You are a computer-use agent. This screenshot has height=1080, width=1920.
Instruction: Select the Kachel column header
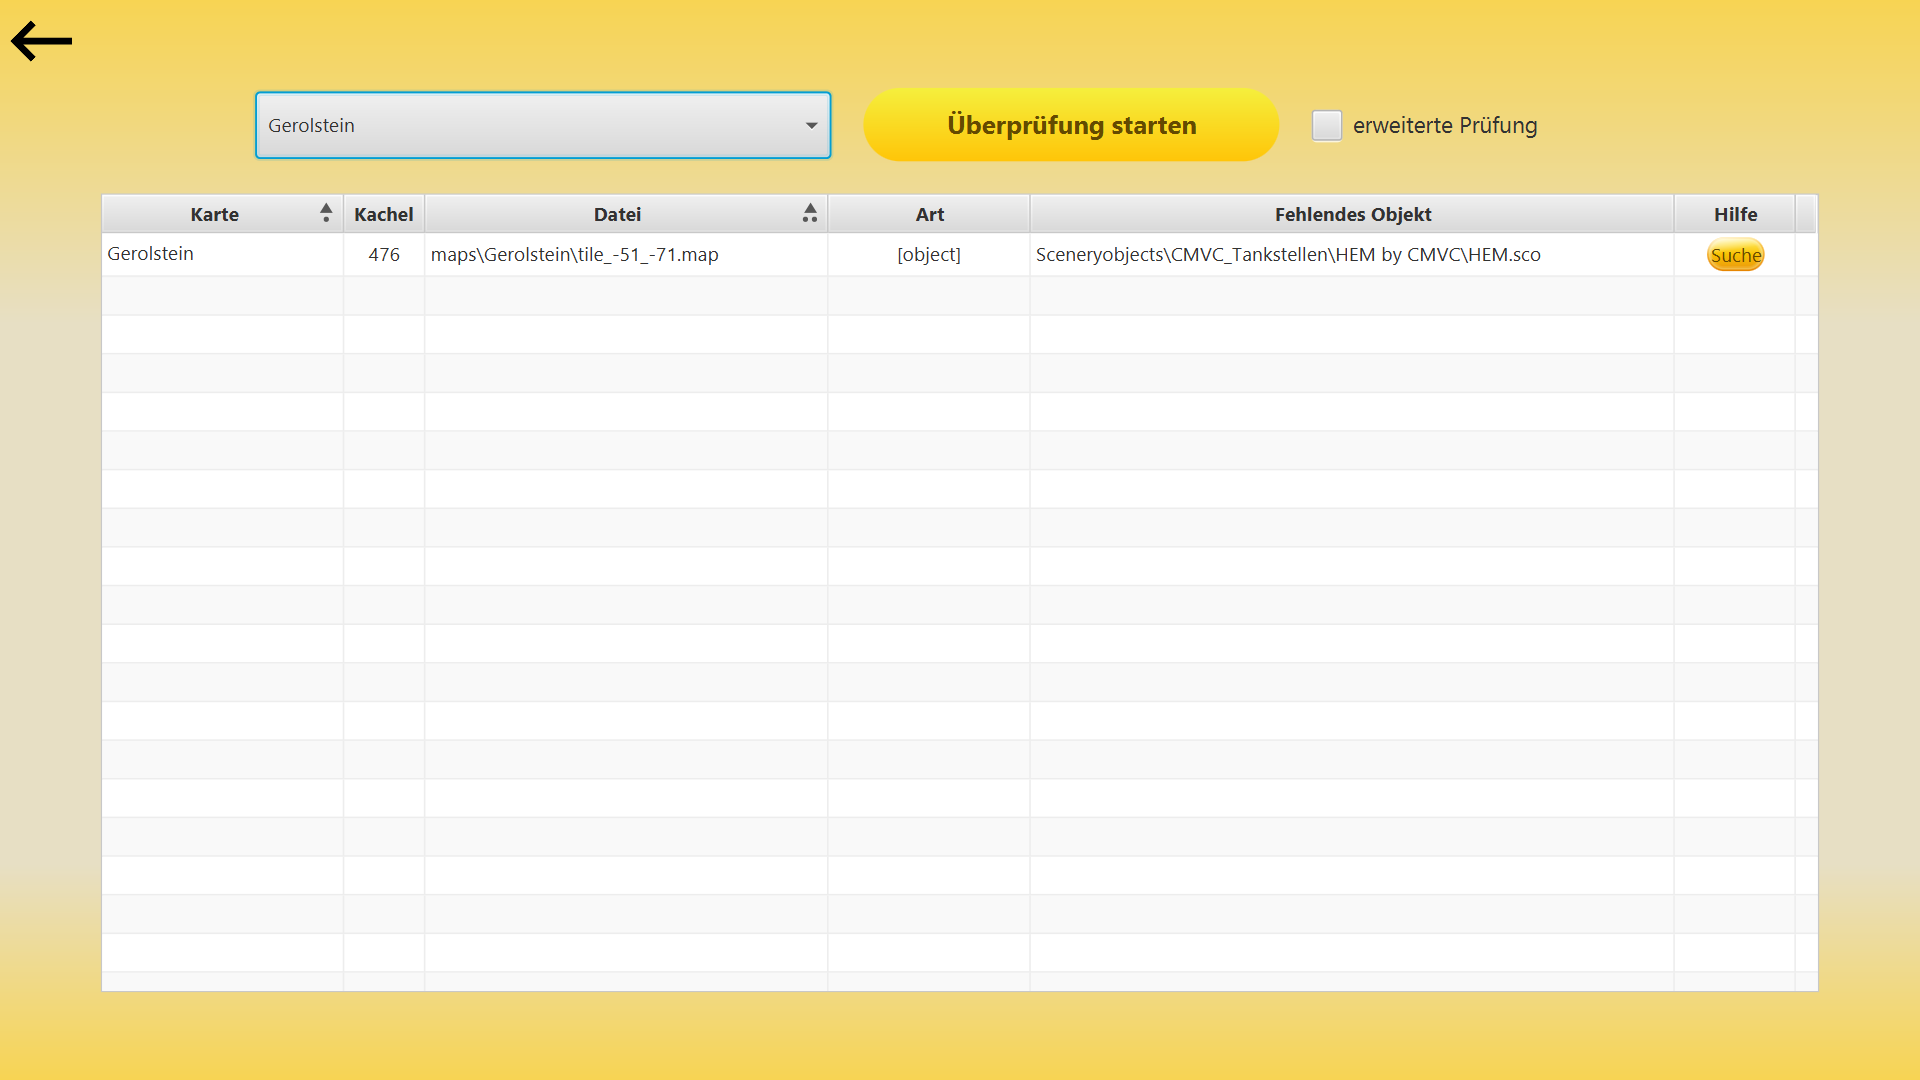[384, 214]
